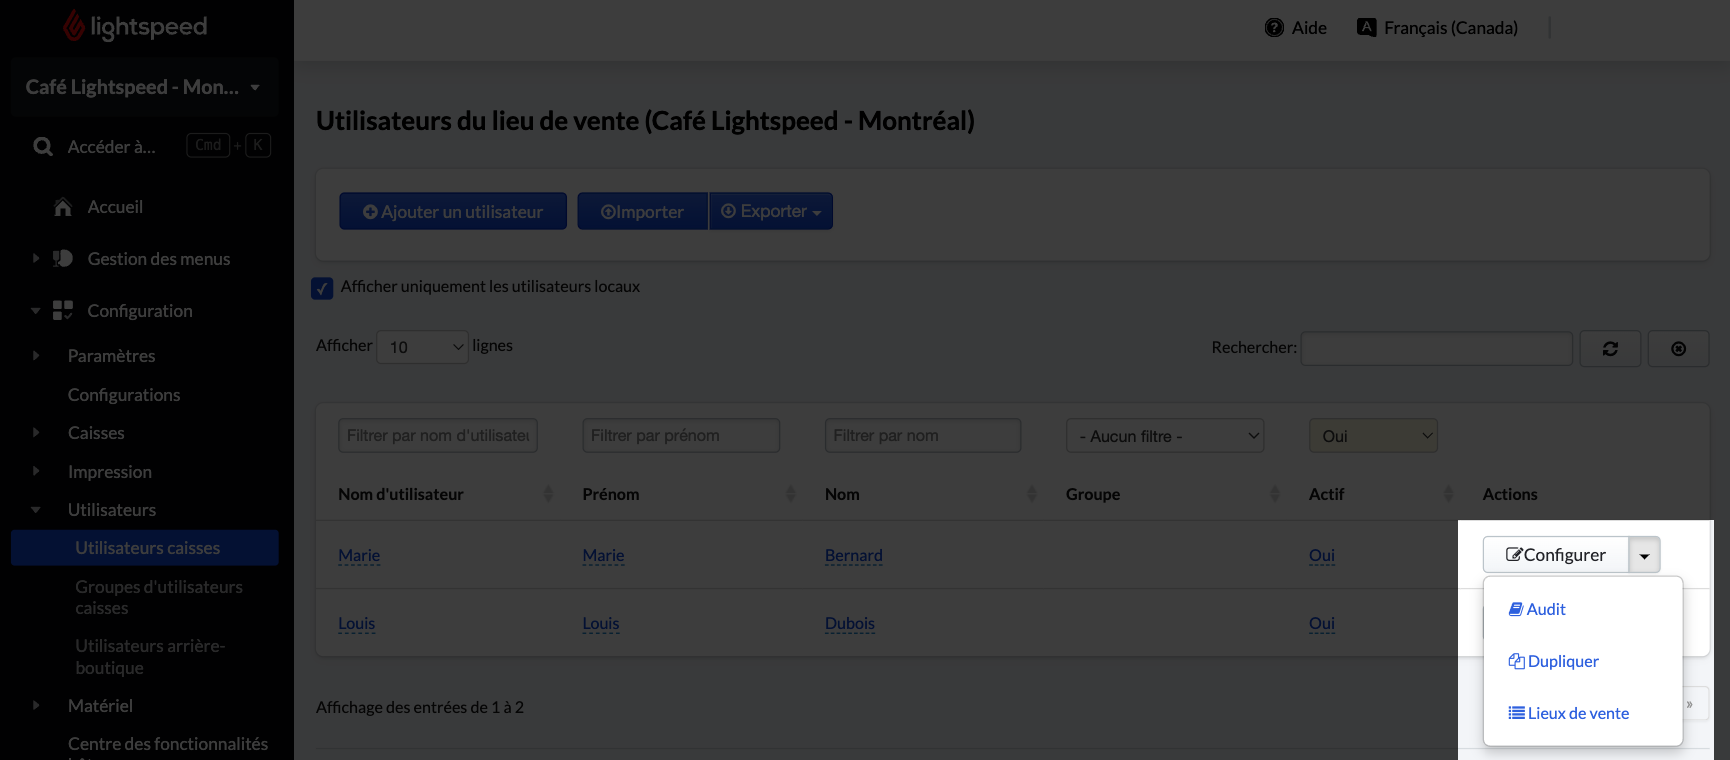Click the Configurer button for Marie
Viewport: 1730px width, 760px height.
coord(1556,555)
